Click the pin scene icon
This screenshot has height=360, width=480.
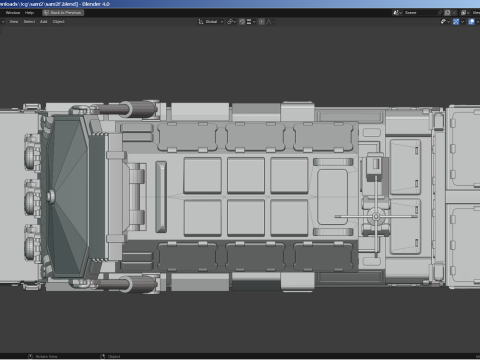[440, 13]
